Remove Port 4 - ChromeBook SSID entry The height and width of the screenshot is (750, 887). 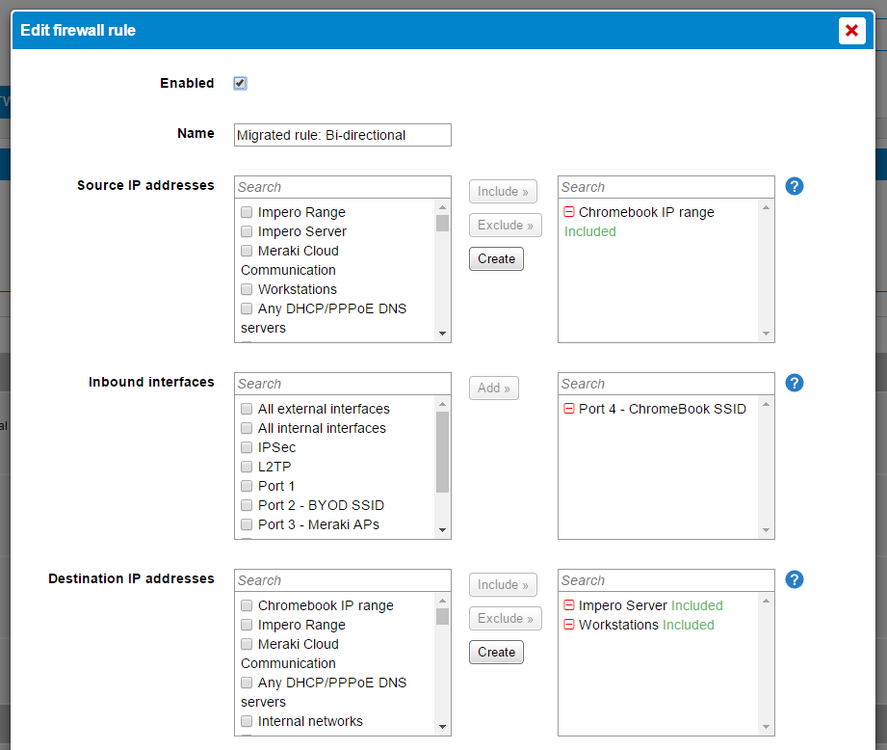pyautogui.click(x=569, y=408)
